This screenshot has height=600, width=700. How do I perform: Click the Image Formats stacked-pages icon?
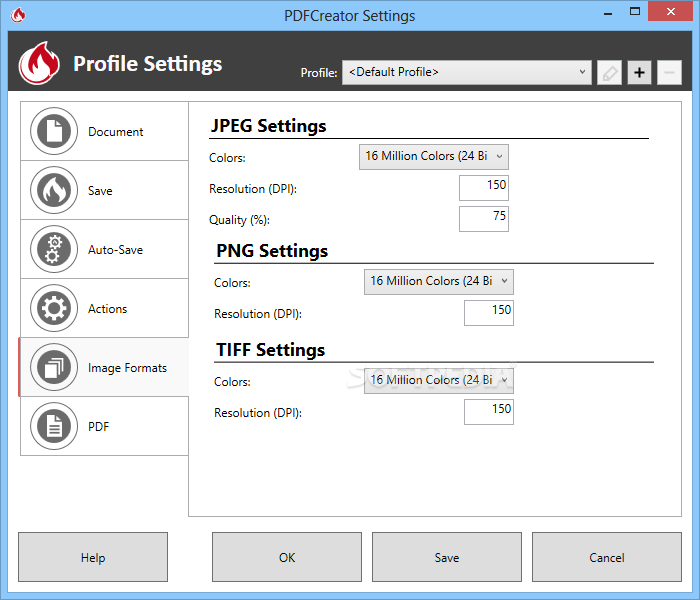click(x=54, y=367)
